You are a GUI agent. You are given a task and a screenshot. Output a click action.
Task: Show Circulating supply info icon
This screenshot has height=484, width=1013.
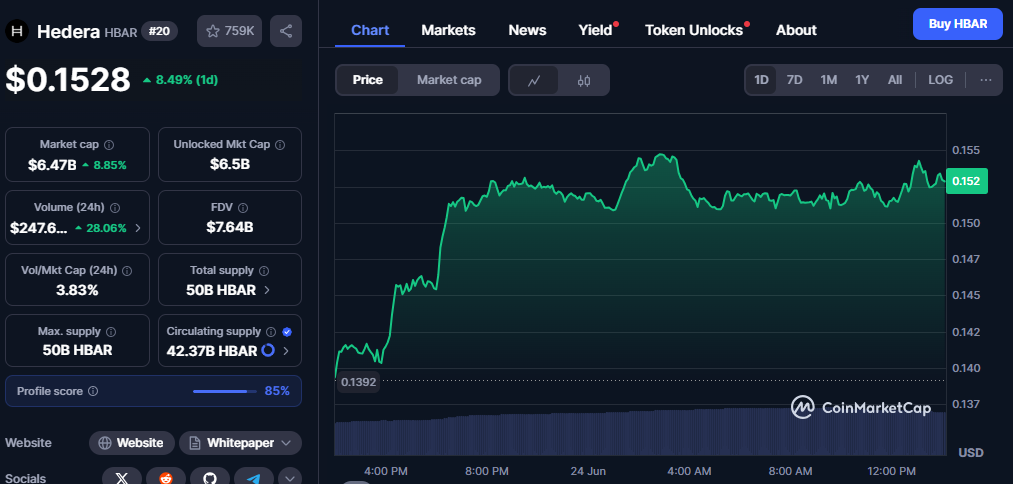click(x=271, y=331)
